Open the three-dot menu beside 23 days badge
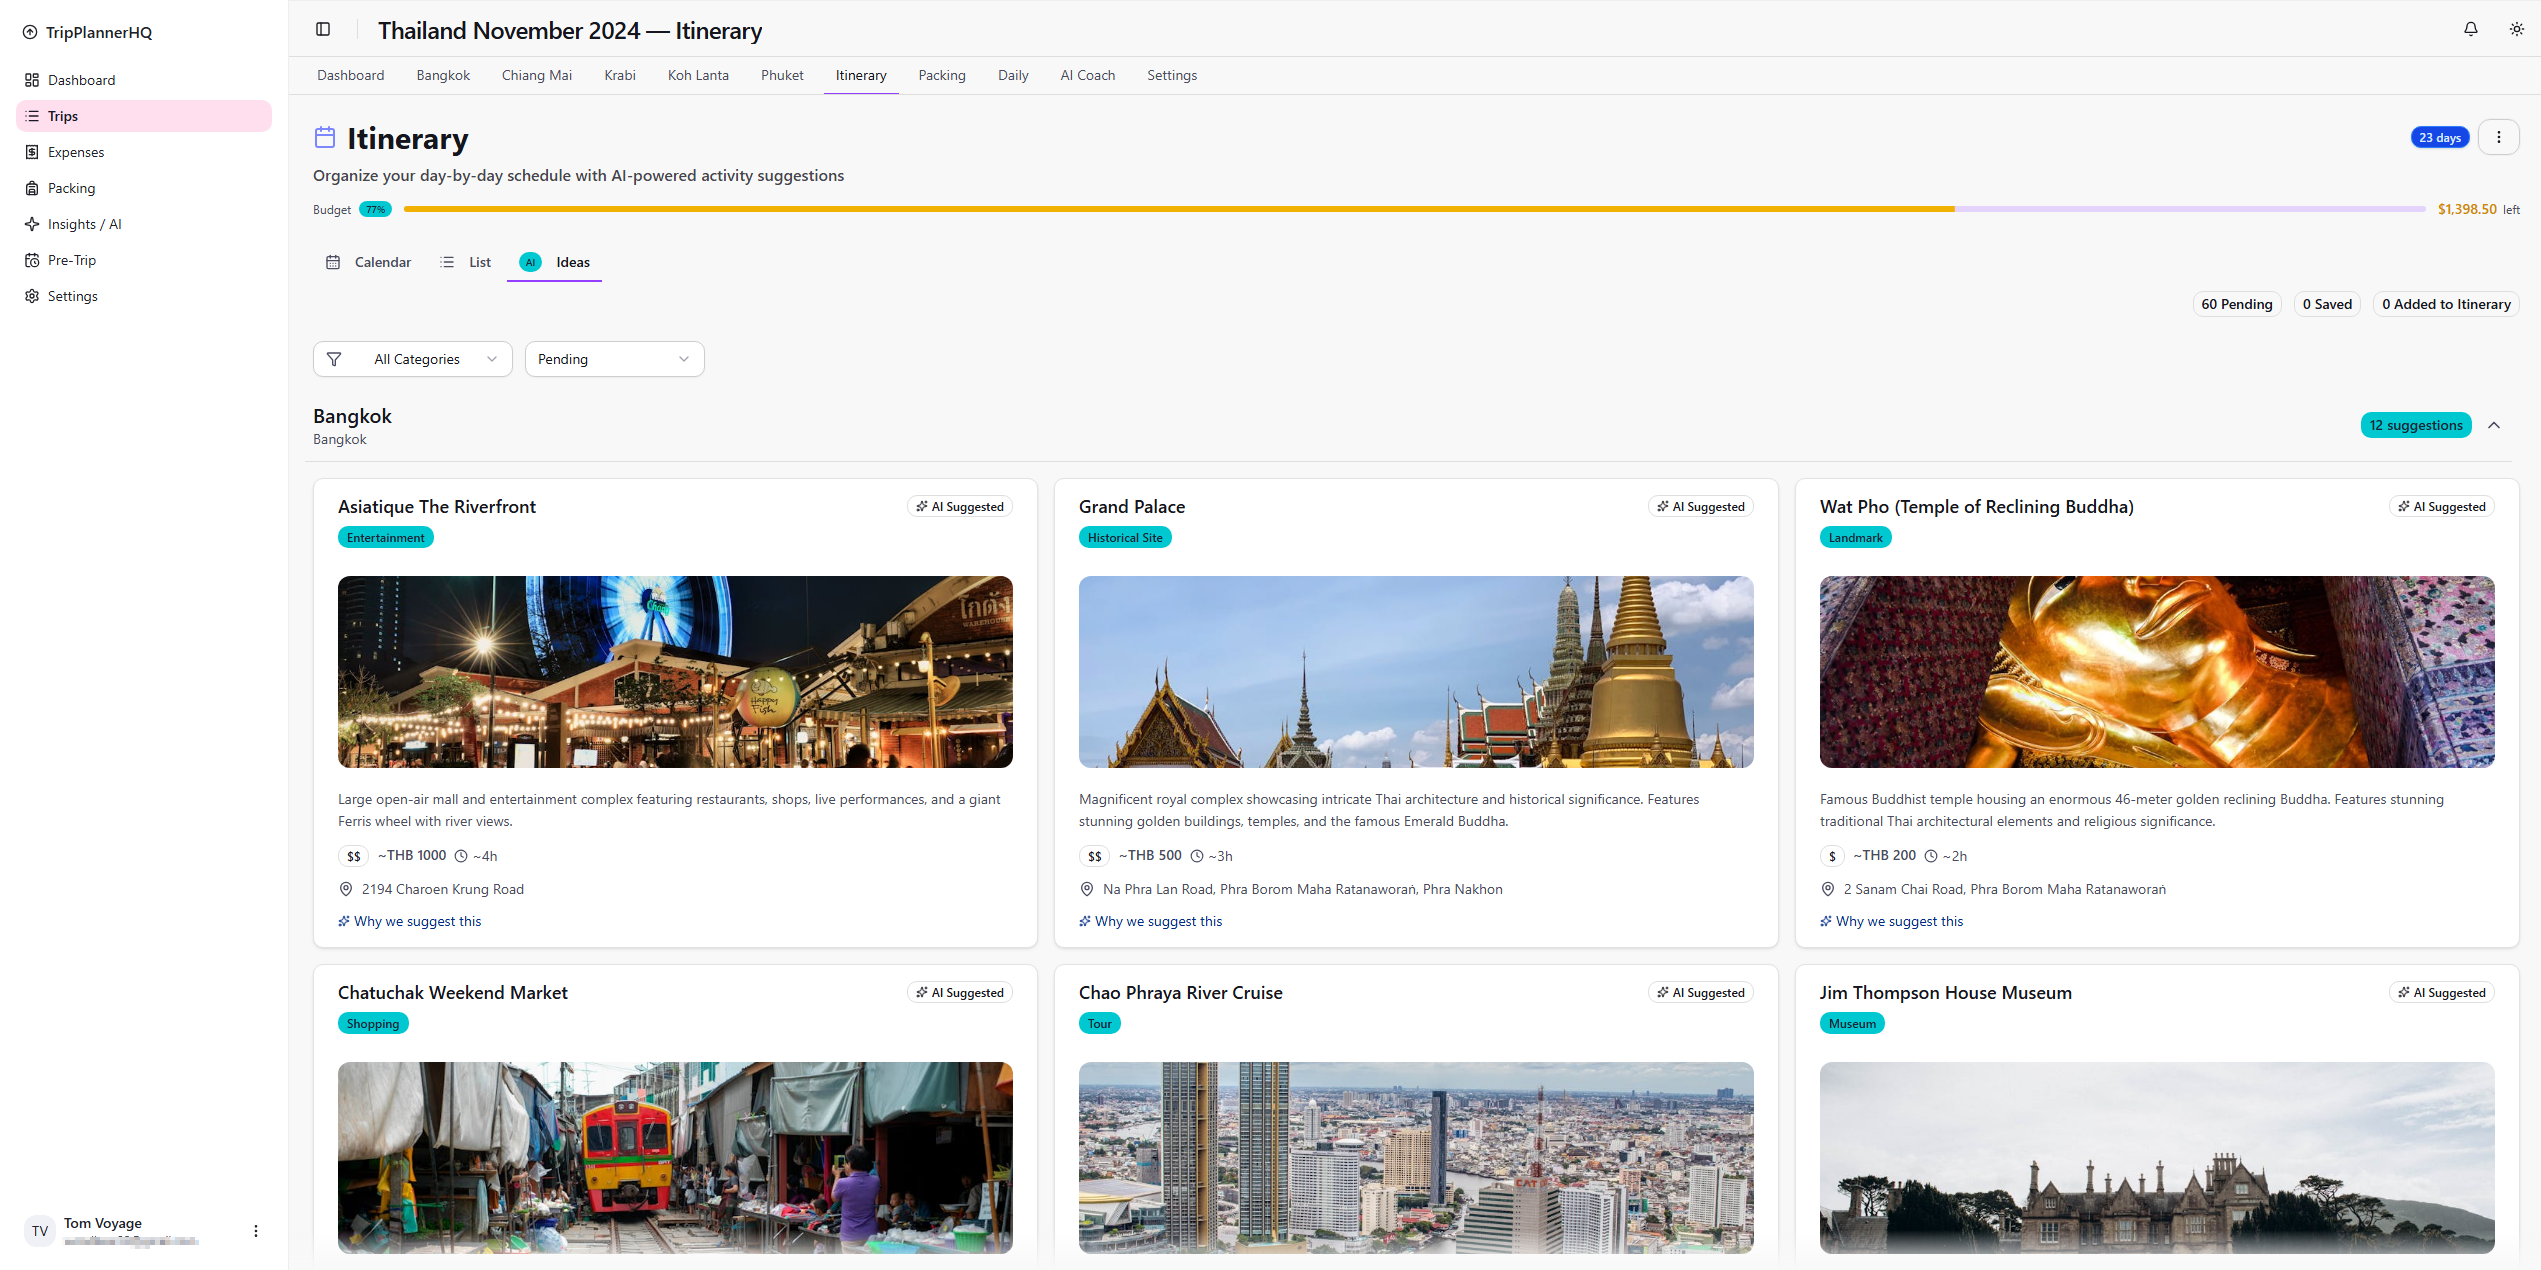This screenshot has width=2541, height=1270. coord(2500,137)
